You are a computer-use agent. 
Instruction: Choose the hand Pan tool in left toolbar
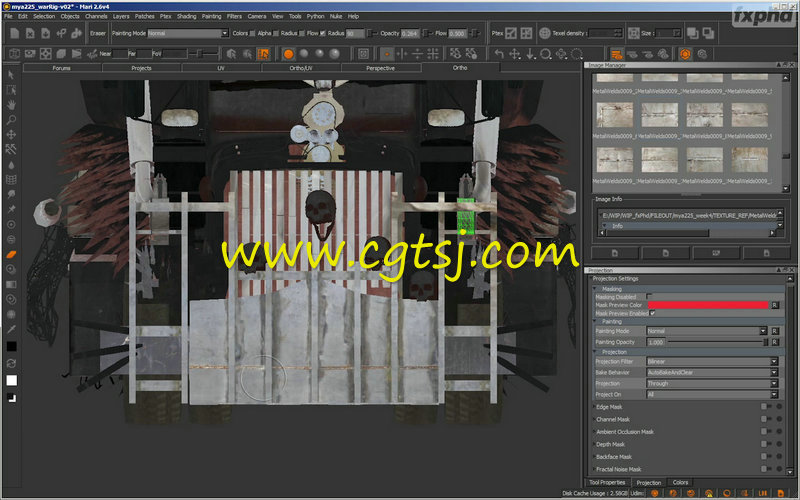[11, 105]
